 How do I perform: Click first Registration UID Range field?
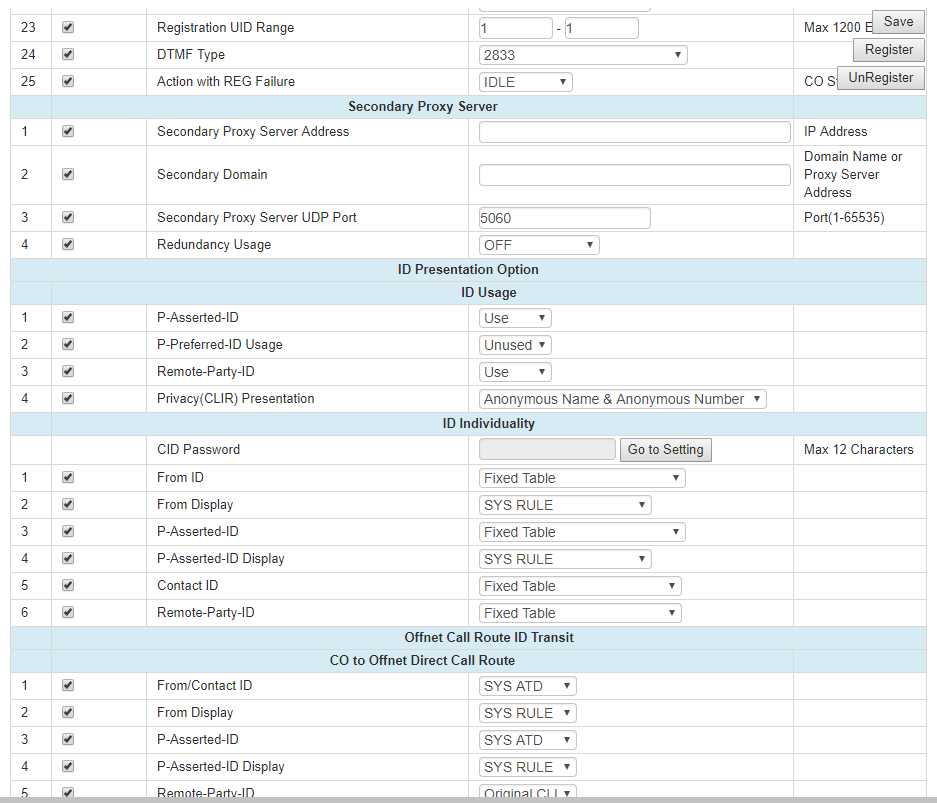[x=515, y=28]
